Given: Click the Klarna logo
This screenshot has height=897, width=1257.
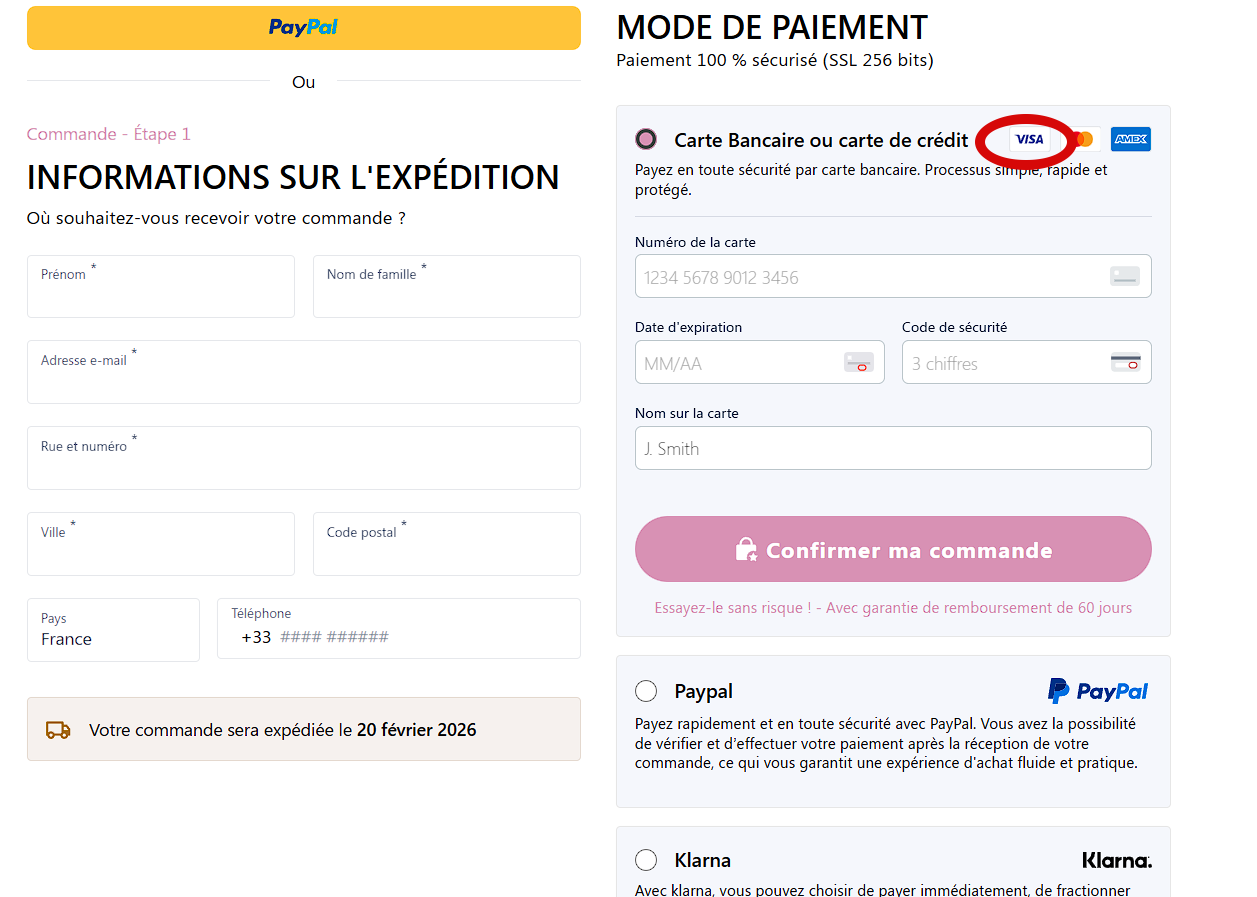Looking at the screenshot, I should tap(1116, 860).
